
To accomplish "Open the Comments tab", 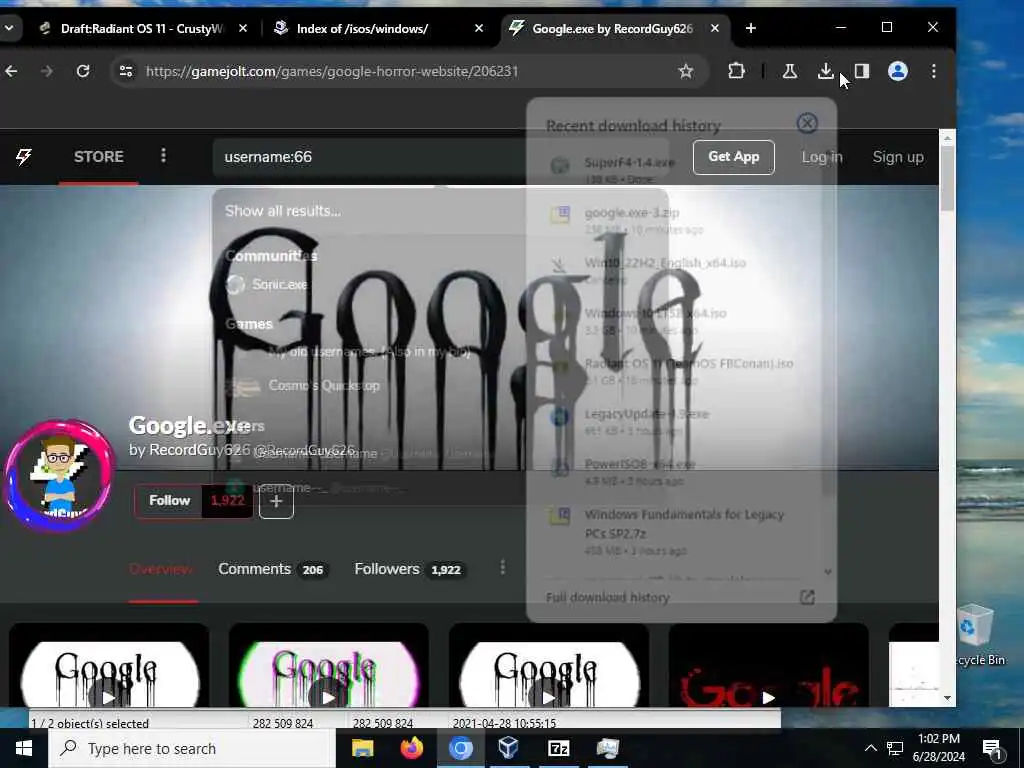I will point(272,569).
